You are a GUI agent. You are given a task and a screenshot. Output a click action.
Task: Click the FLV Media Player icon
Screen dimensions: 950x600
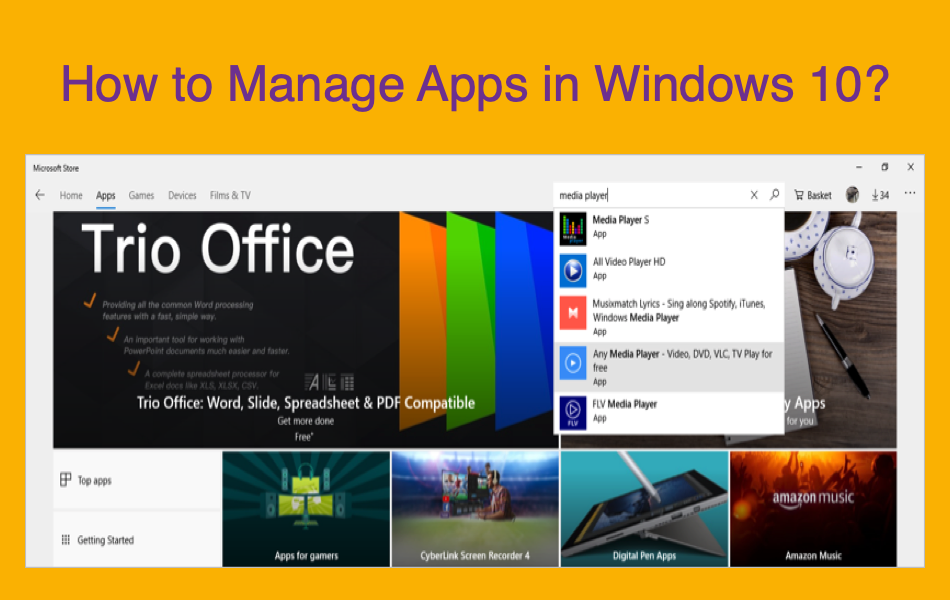573,413
